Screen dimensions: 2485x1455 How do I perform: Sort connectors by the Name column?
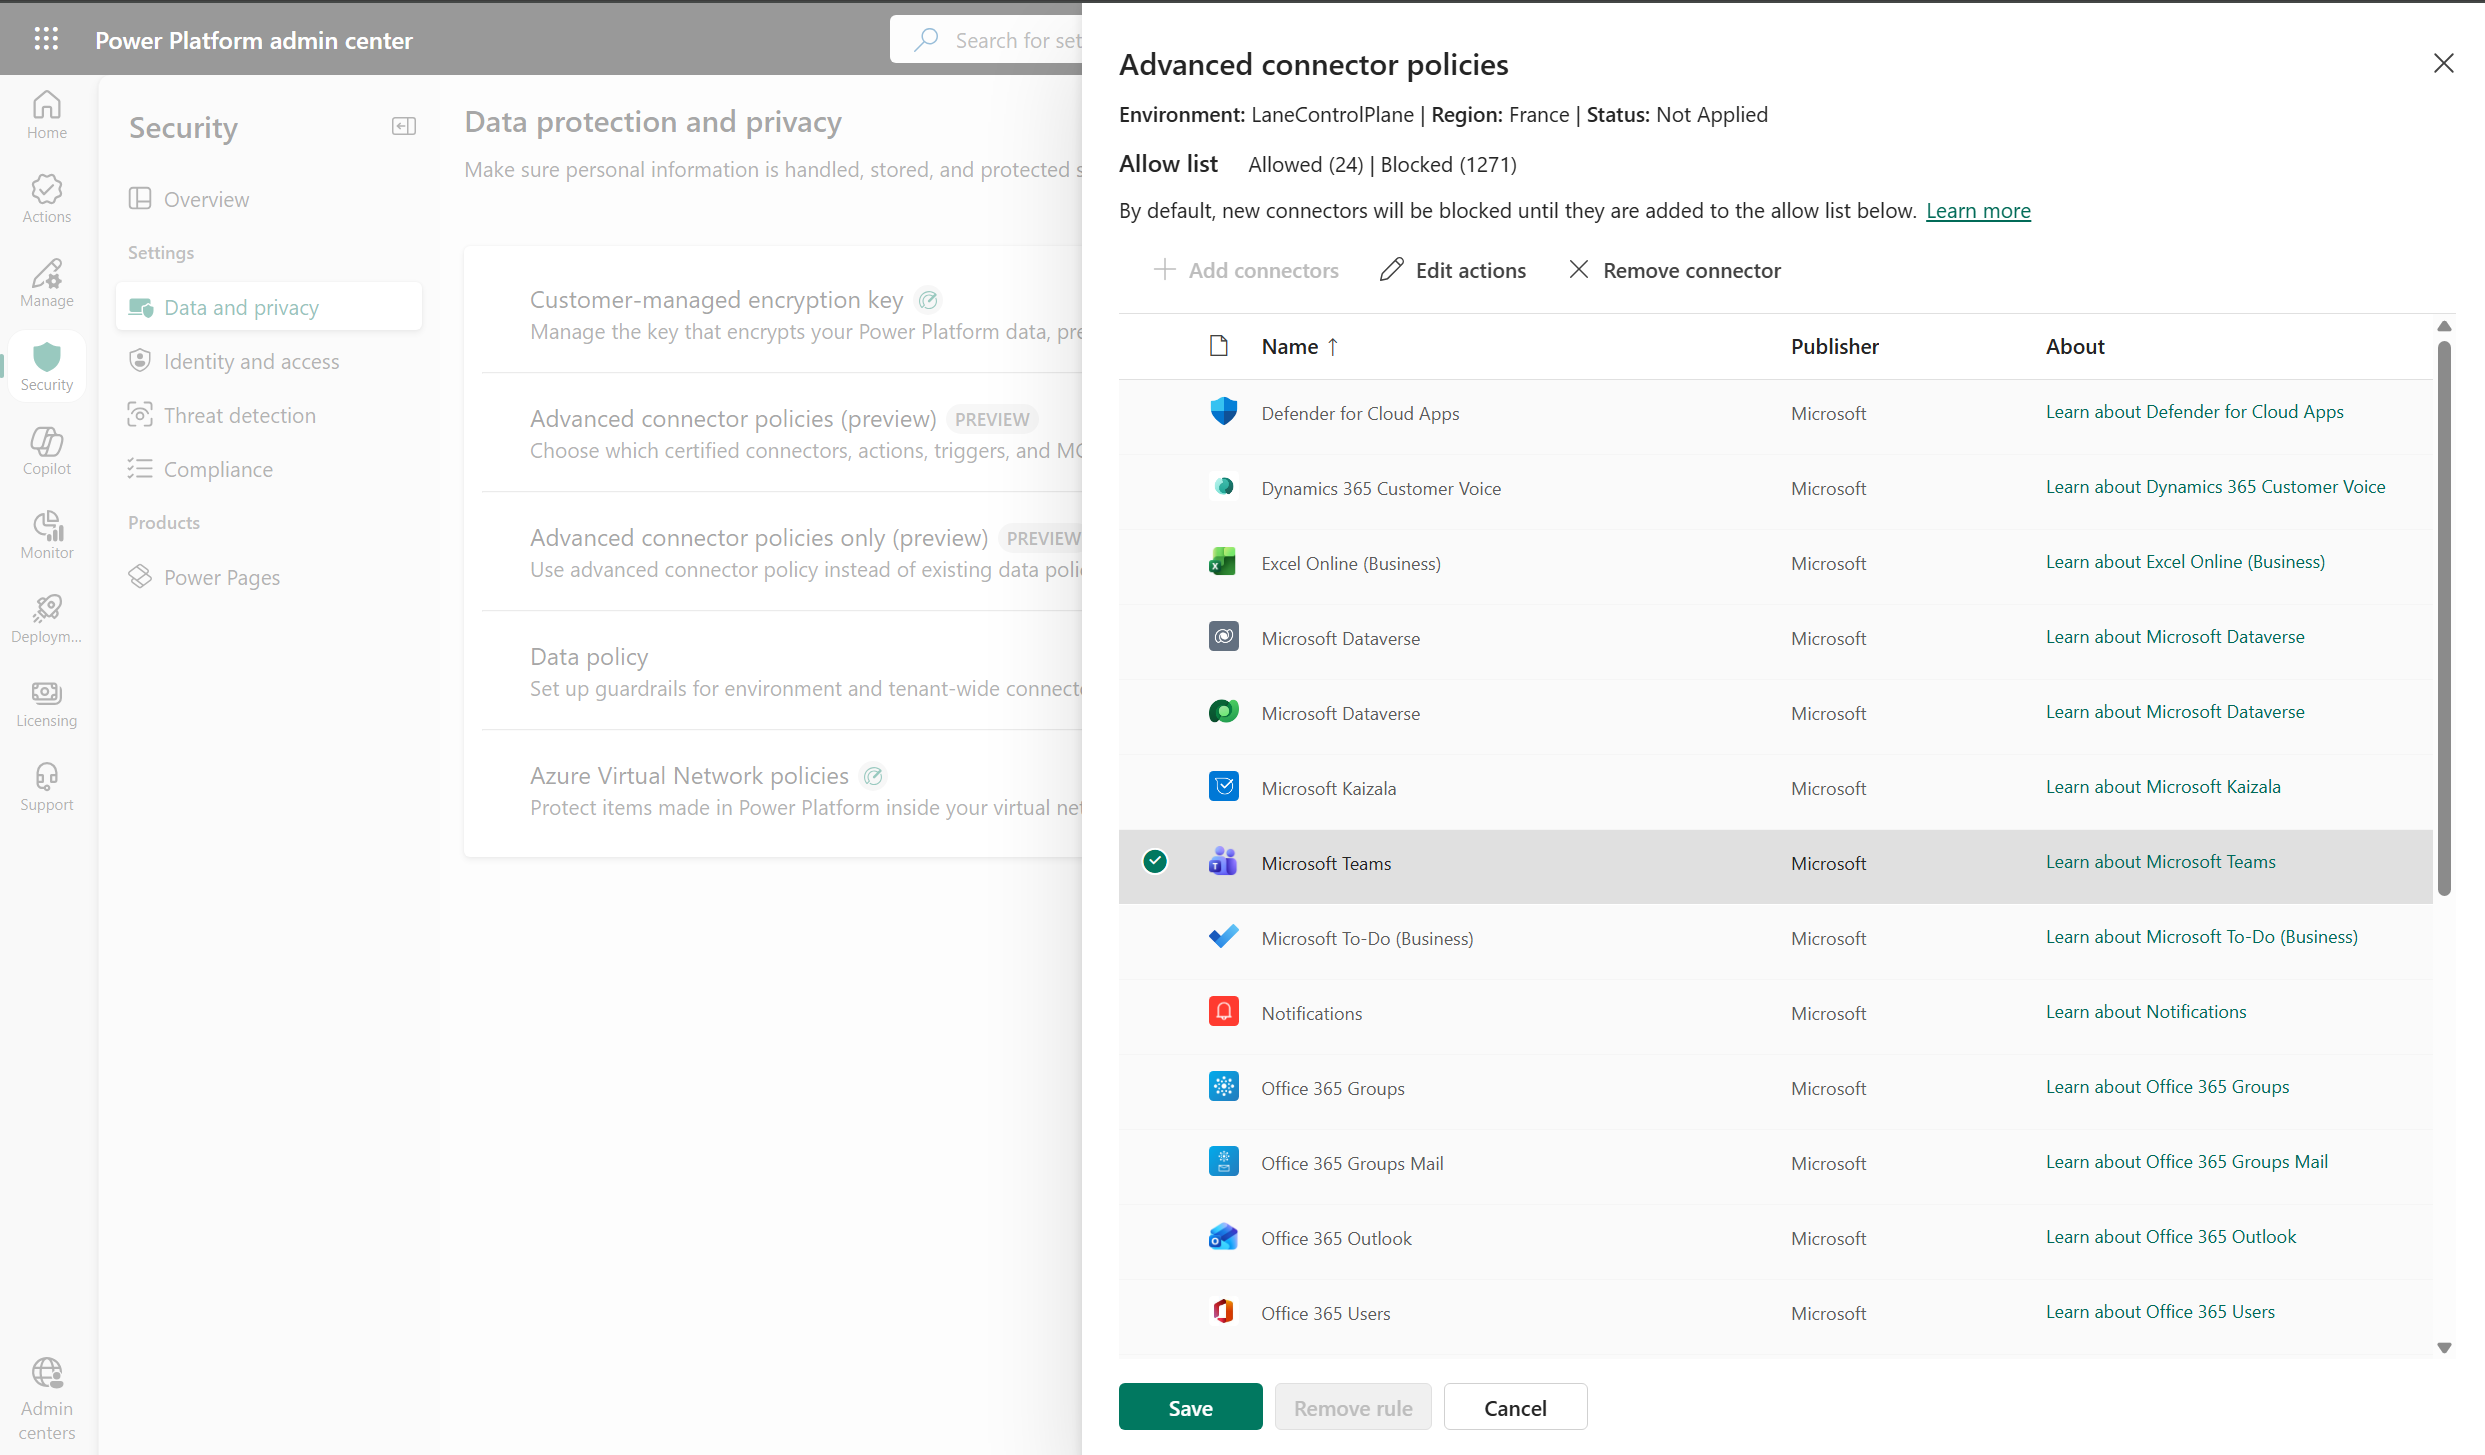(1300, 347)
